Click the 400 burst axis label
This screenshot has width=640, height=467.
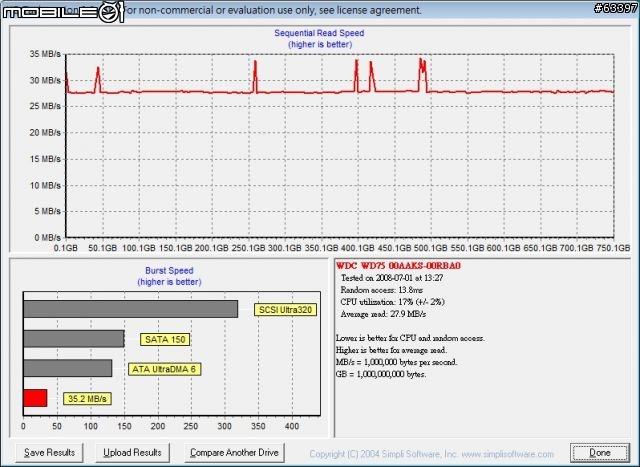coord(292,427)
